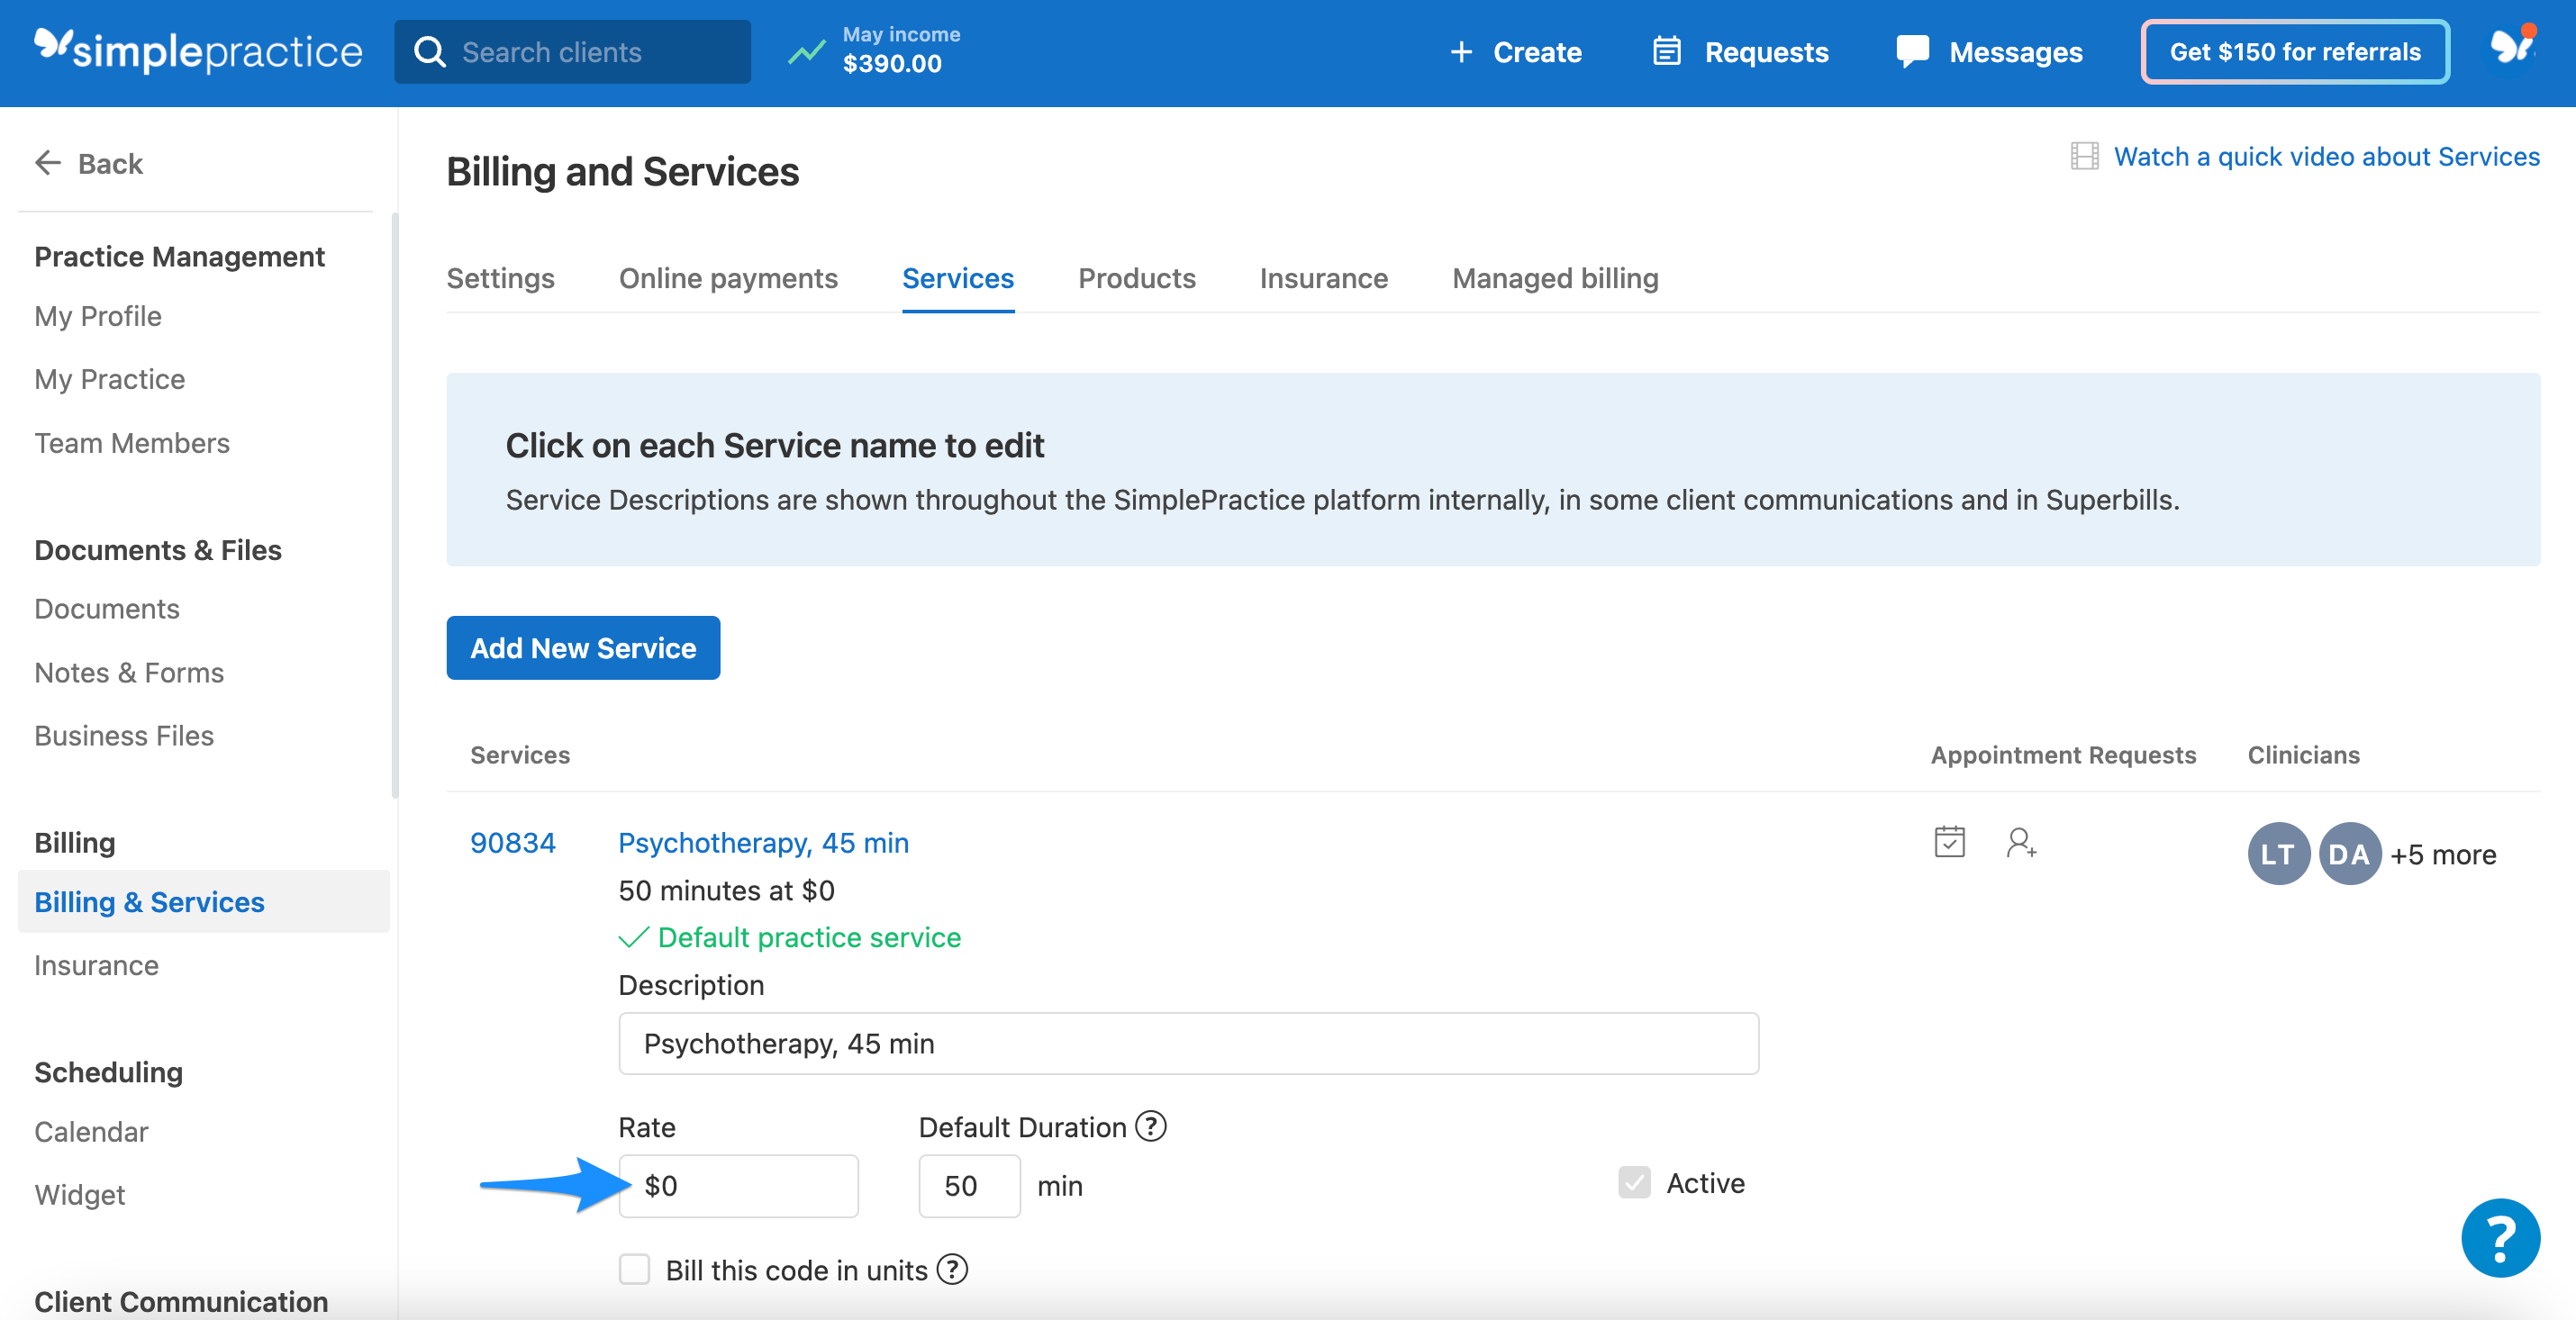Image resolution: width=2576 pixels, height=1320 pixels.
Task: Open the Products tab
Action: point(1136,278)
